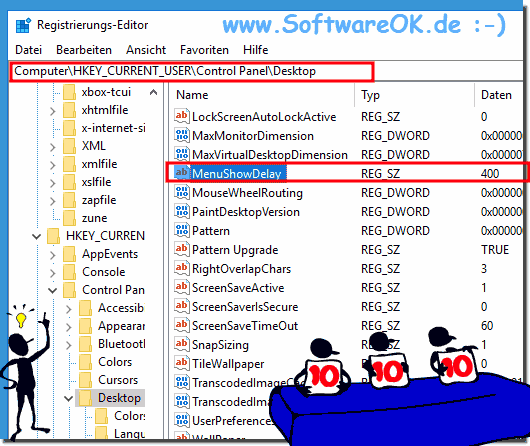Click the ScreenSaveActive string icon
Image resolution: width=530 pixels, height=446 pixels.
point(182,286)
